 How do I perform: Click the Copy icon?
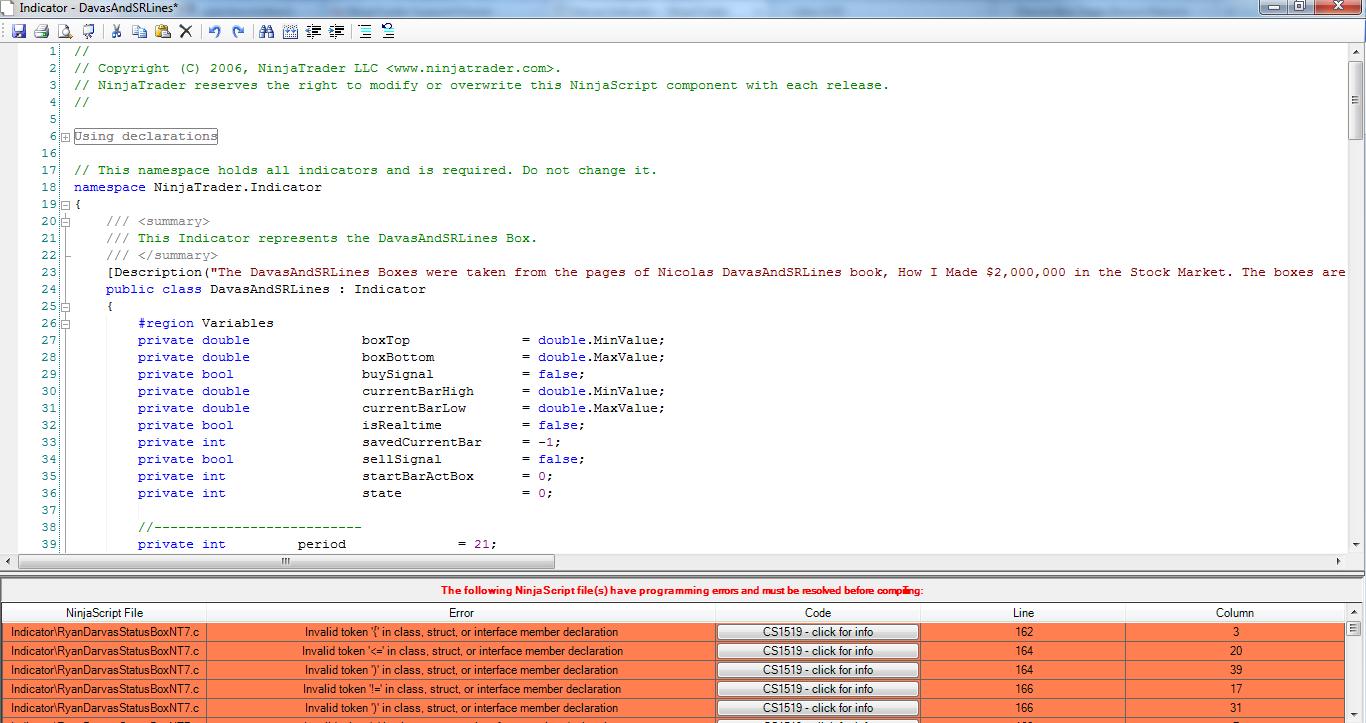point(139,31)
